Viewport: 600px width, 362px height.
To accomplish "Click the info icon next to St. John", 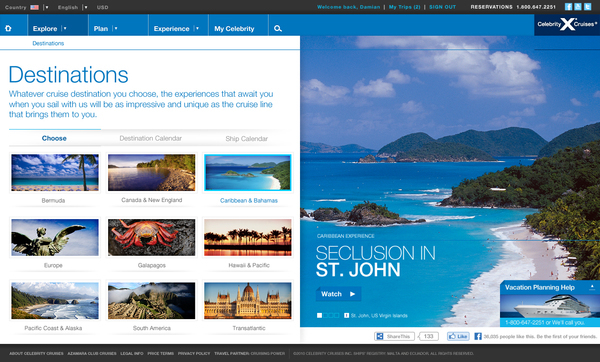I will pos(346,315).
